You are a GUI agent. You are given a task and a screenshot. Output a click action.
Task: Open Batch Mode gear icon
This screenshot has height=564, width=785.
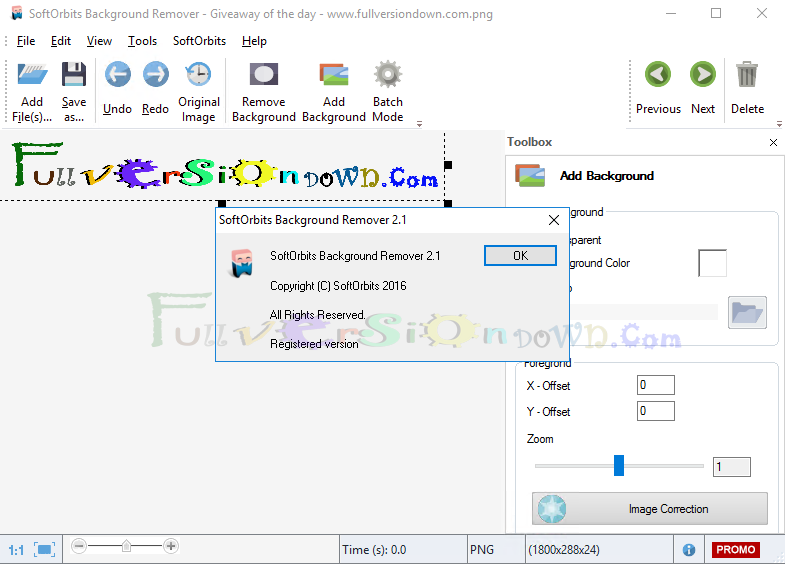pyautogui.click(x=388, y=75)
